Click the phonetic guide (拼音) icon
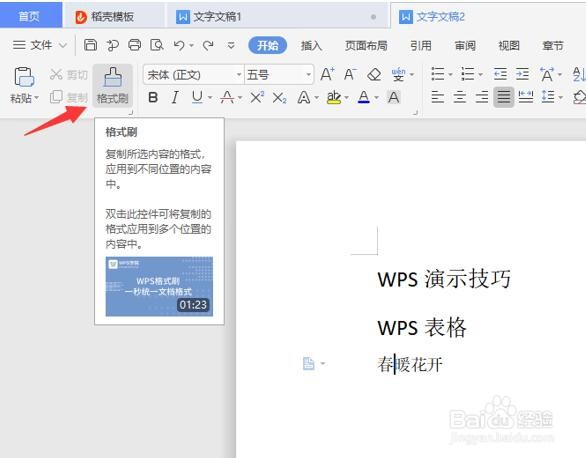 click(x=398, y=74)
